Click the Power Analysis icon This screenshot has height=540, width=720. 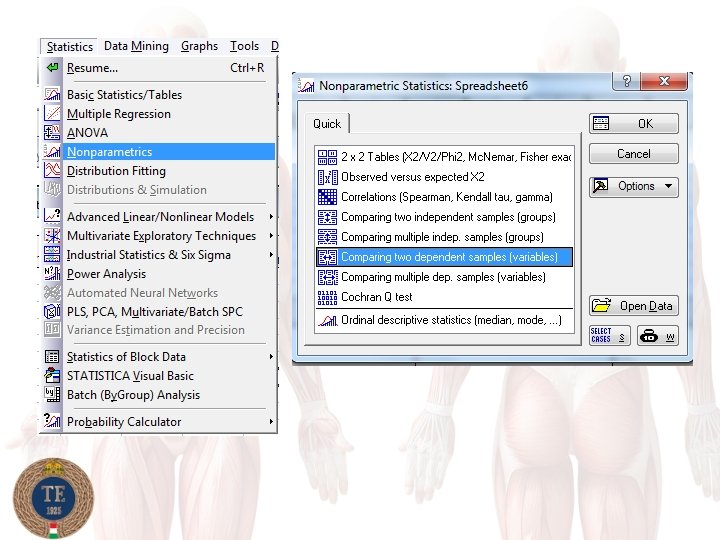(x=52, y=274)
